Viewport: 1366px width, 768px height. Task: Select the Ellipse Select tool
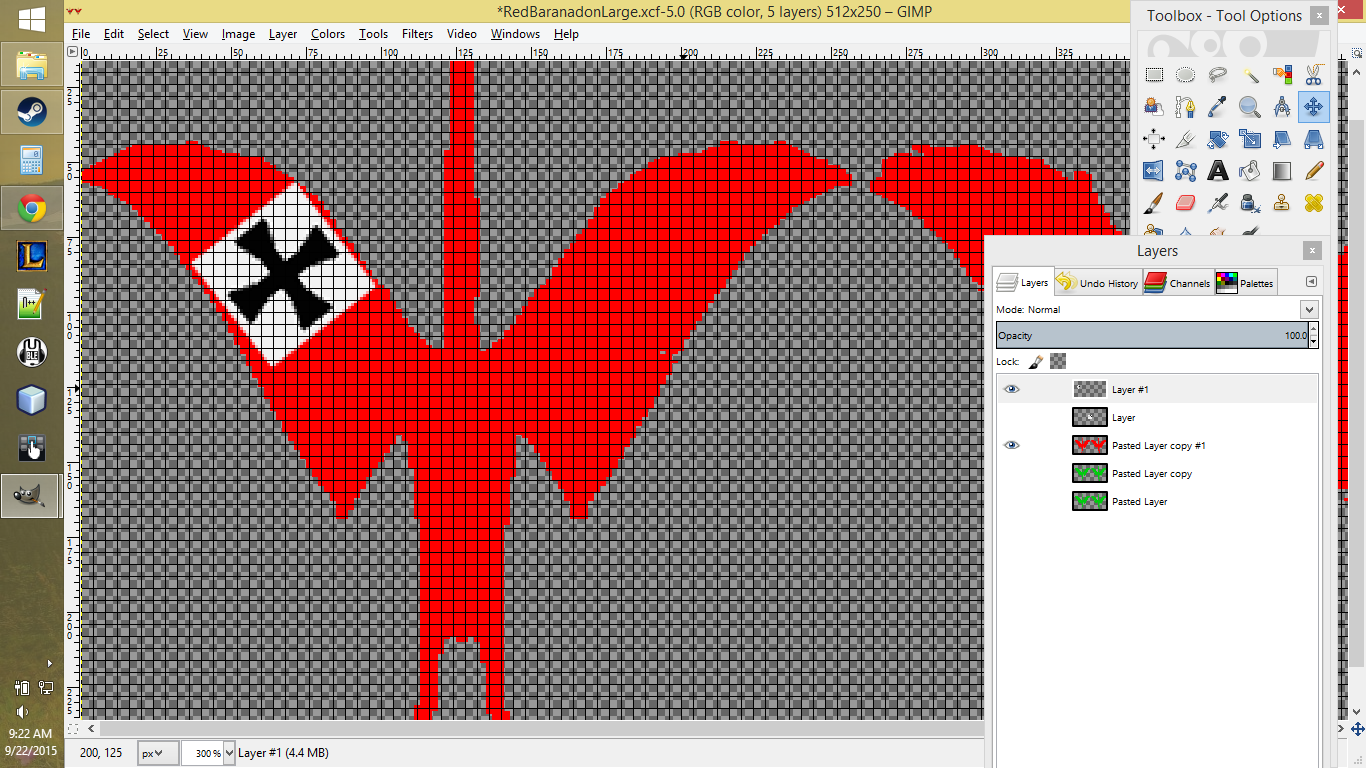coord(1186,74)
